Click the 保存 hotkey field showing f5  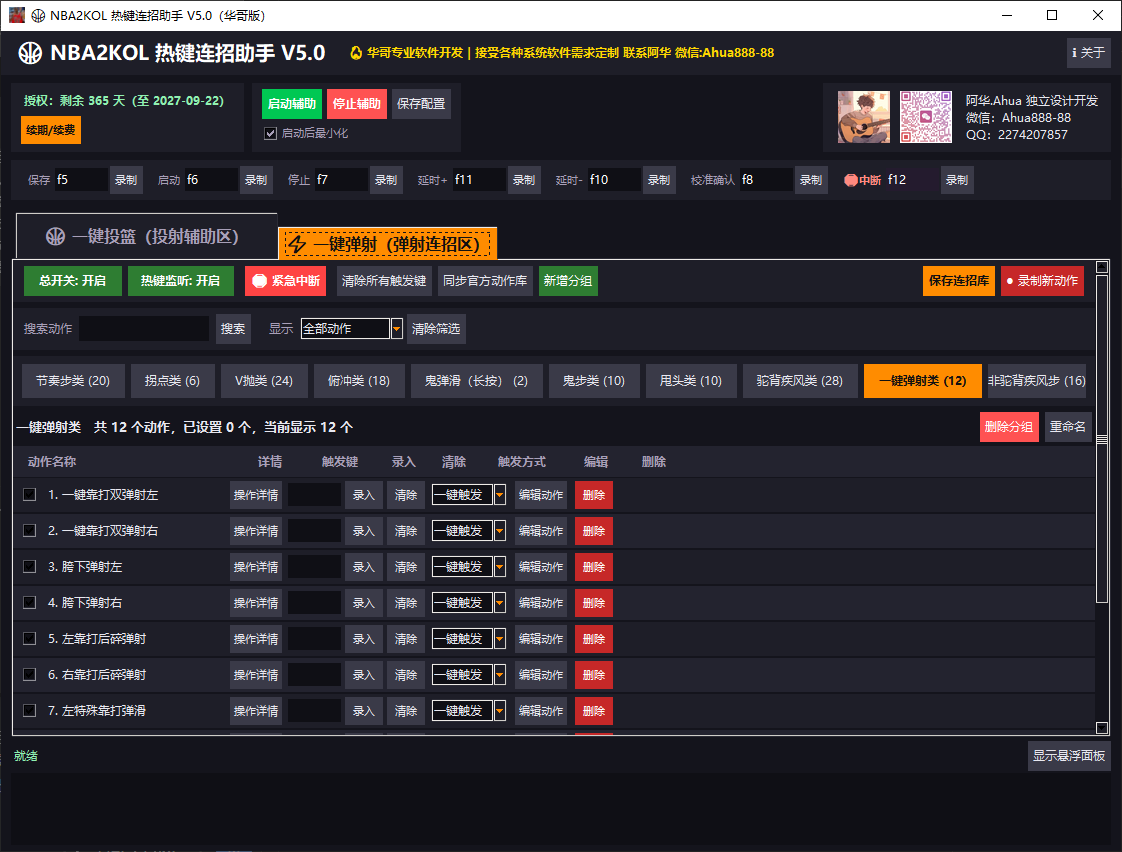[81, 180]
